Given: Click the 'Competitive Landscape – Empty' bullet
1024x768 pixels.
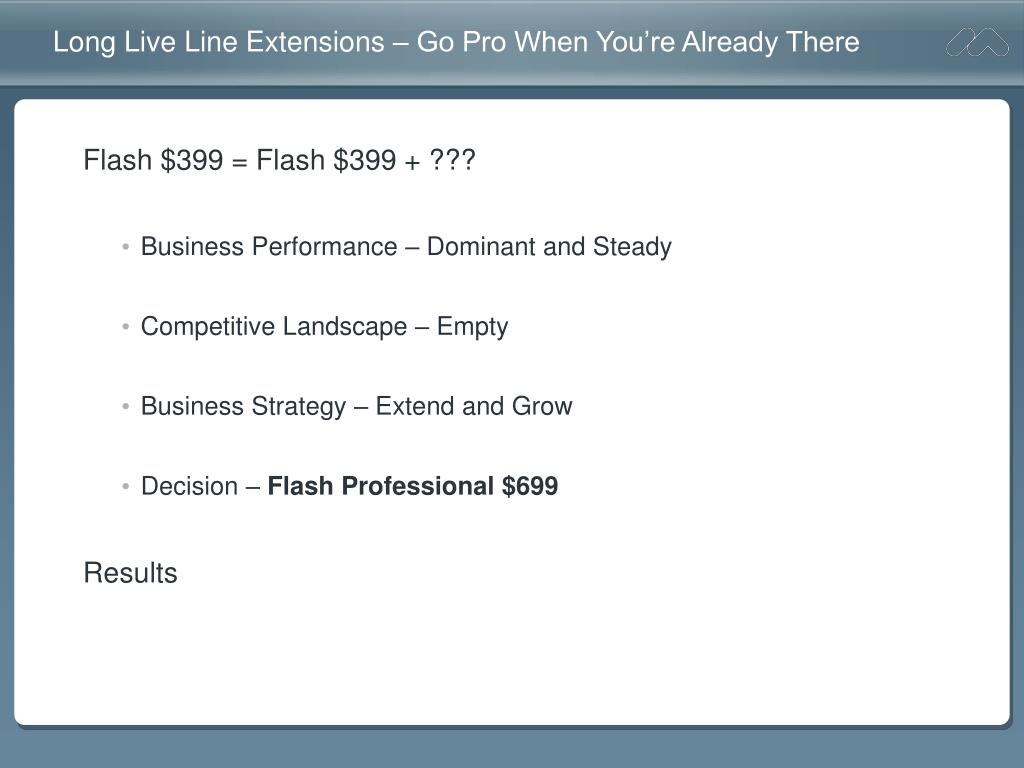Looking at the screenshot, I should pos(325,327).
